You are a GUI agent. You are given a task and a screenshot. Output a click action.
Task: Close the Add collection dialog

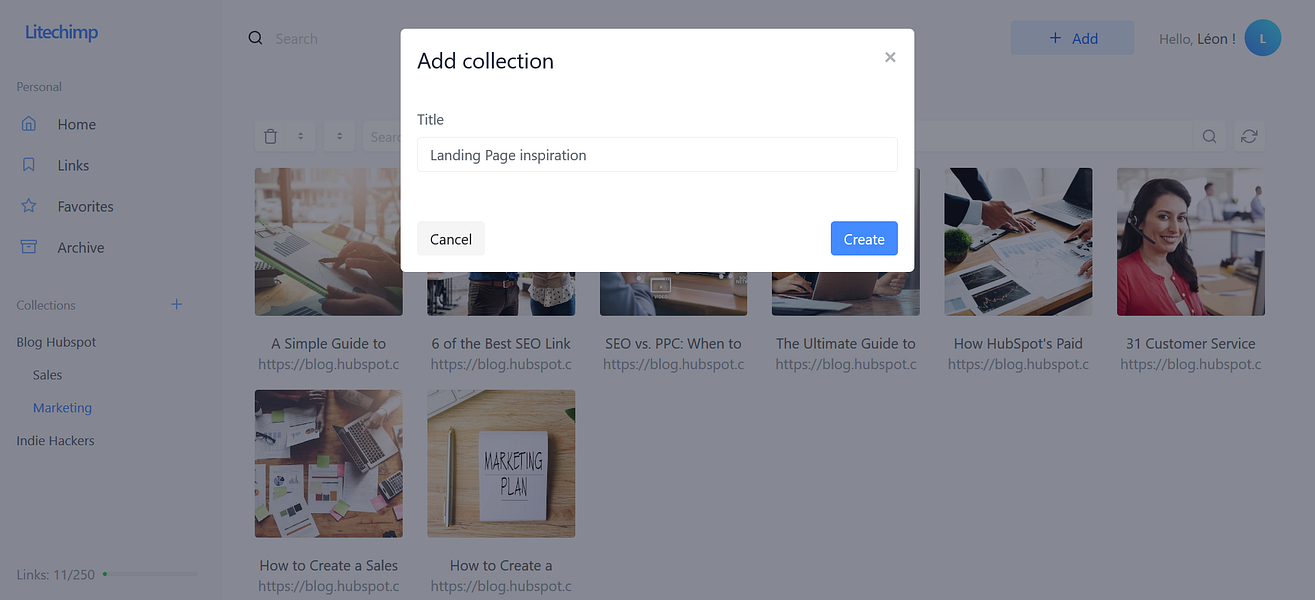pos(890,57)
